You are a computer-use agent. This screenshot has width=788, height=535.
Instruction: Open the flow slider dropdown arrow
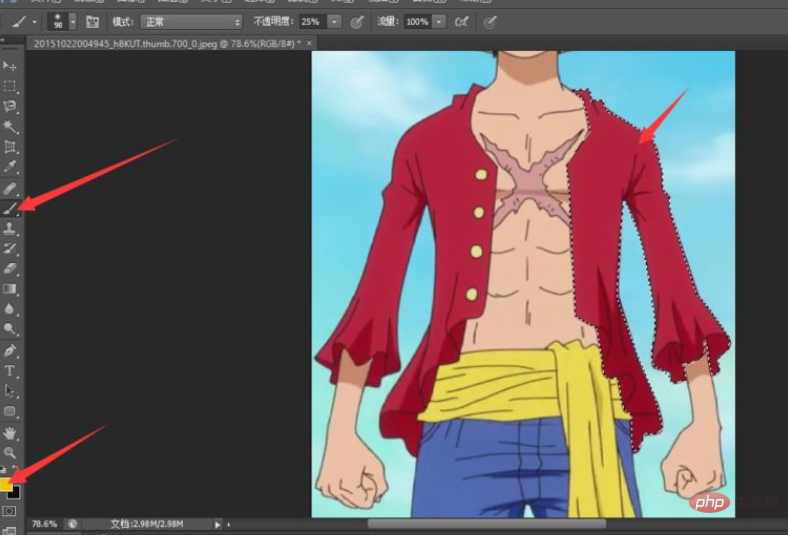click(439, 22)
